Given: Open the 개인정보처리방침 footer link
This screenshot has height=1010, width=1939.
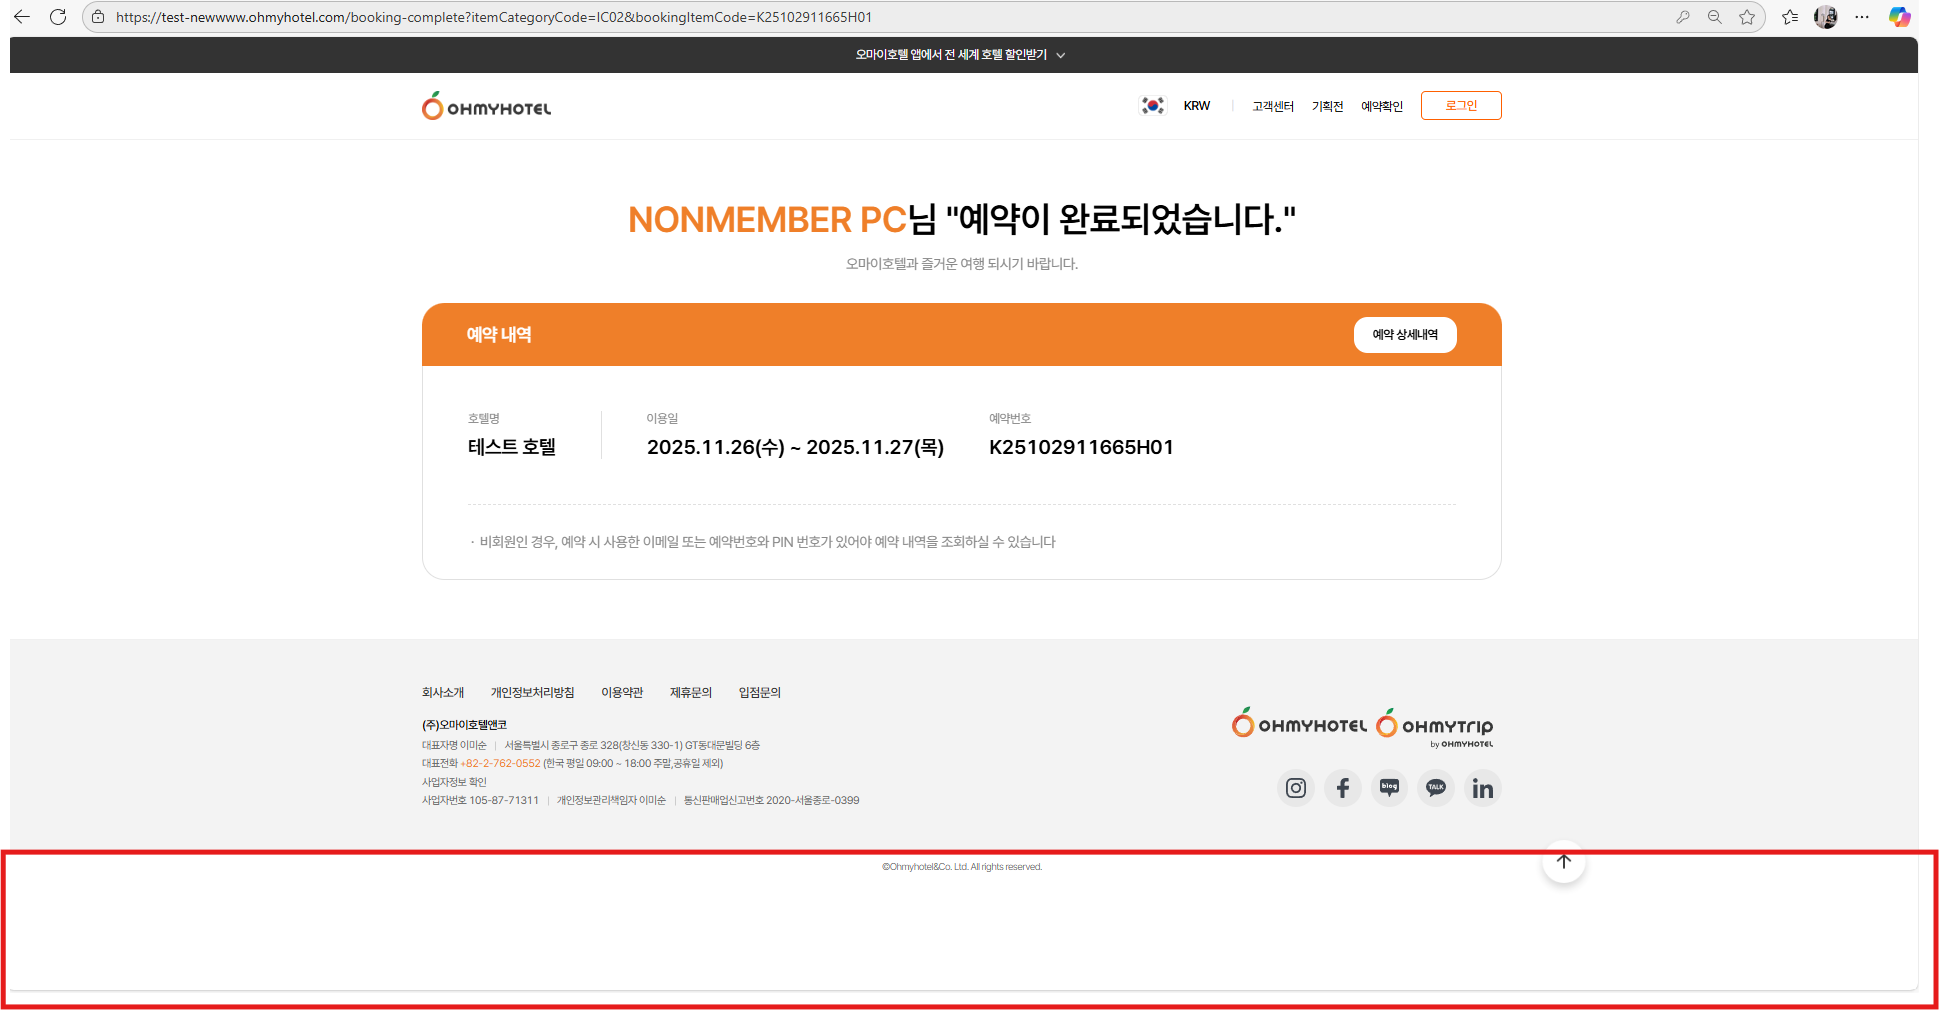Looking at the screenshot, I should pyautogui.click(x=532, y=692).
